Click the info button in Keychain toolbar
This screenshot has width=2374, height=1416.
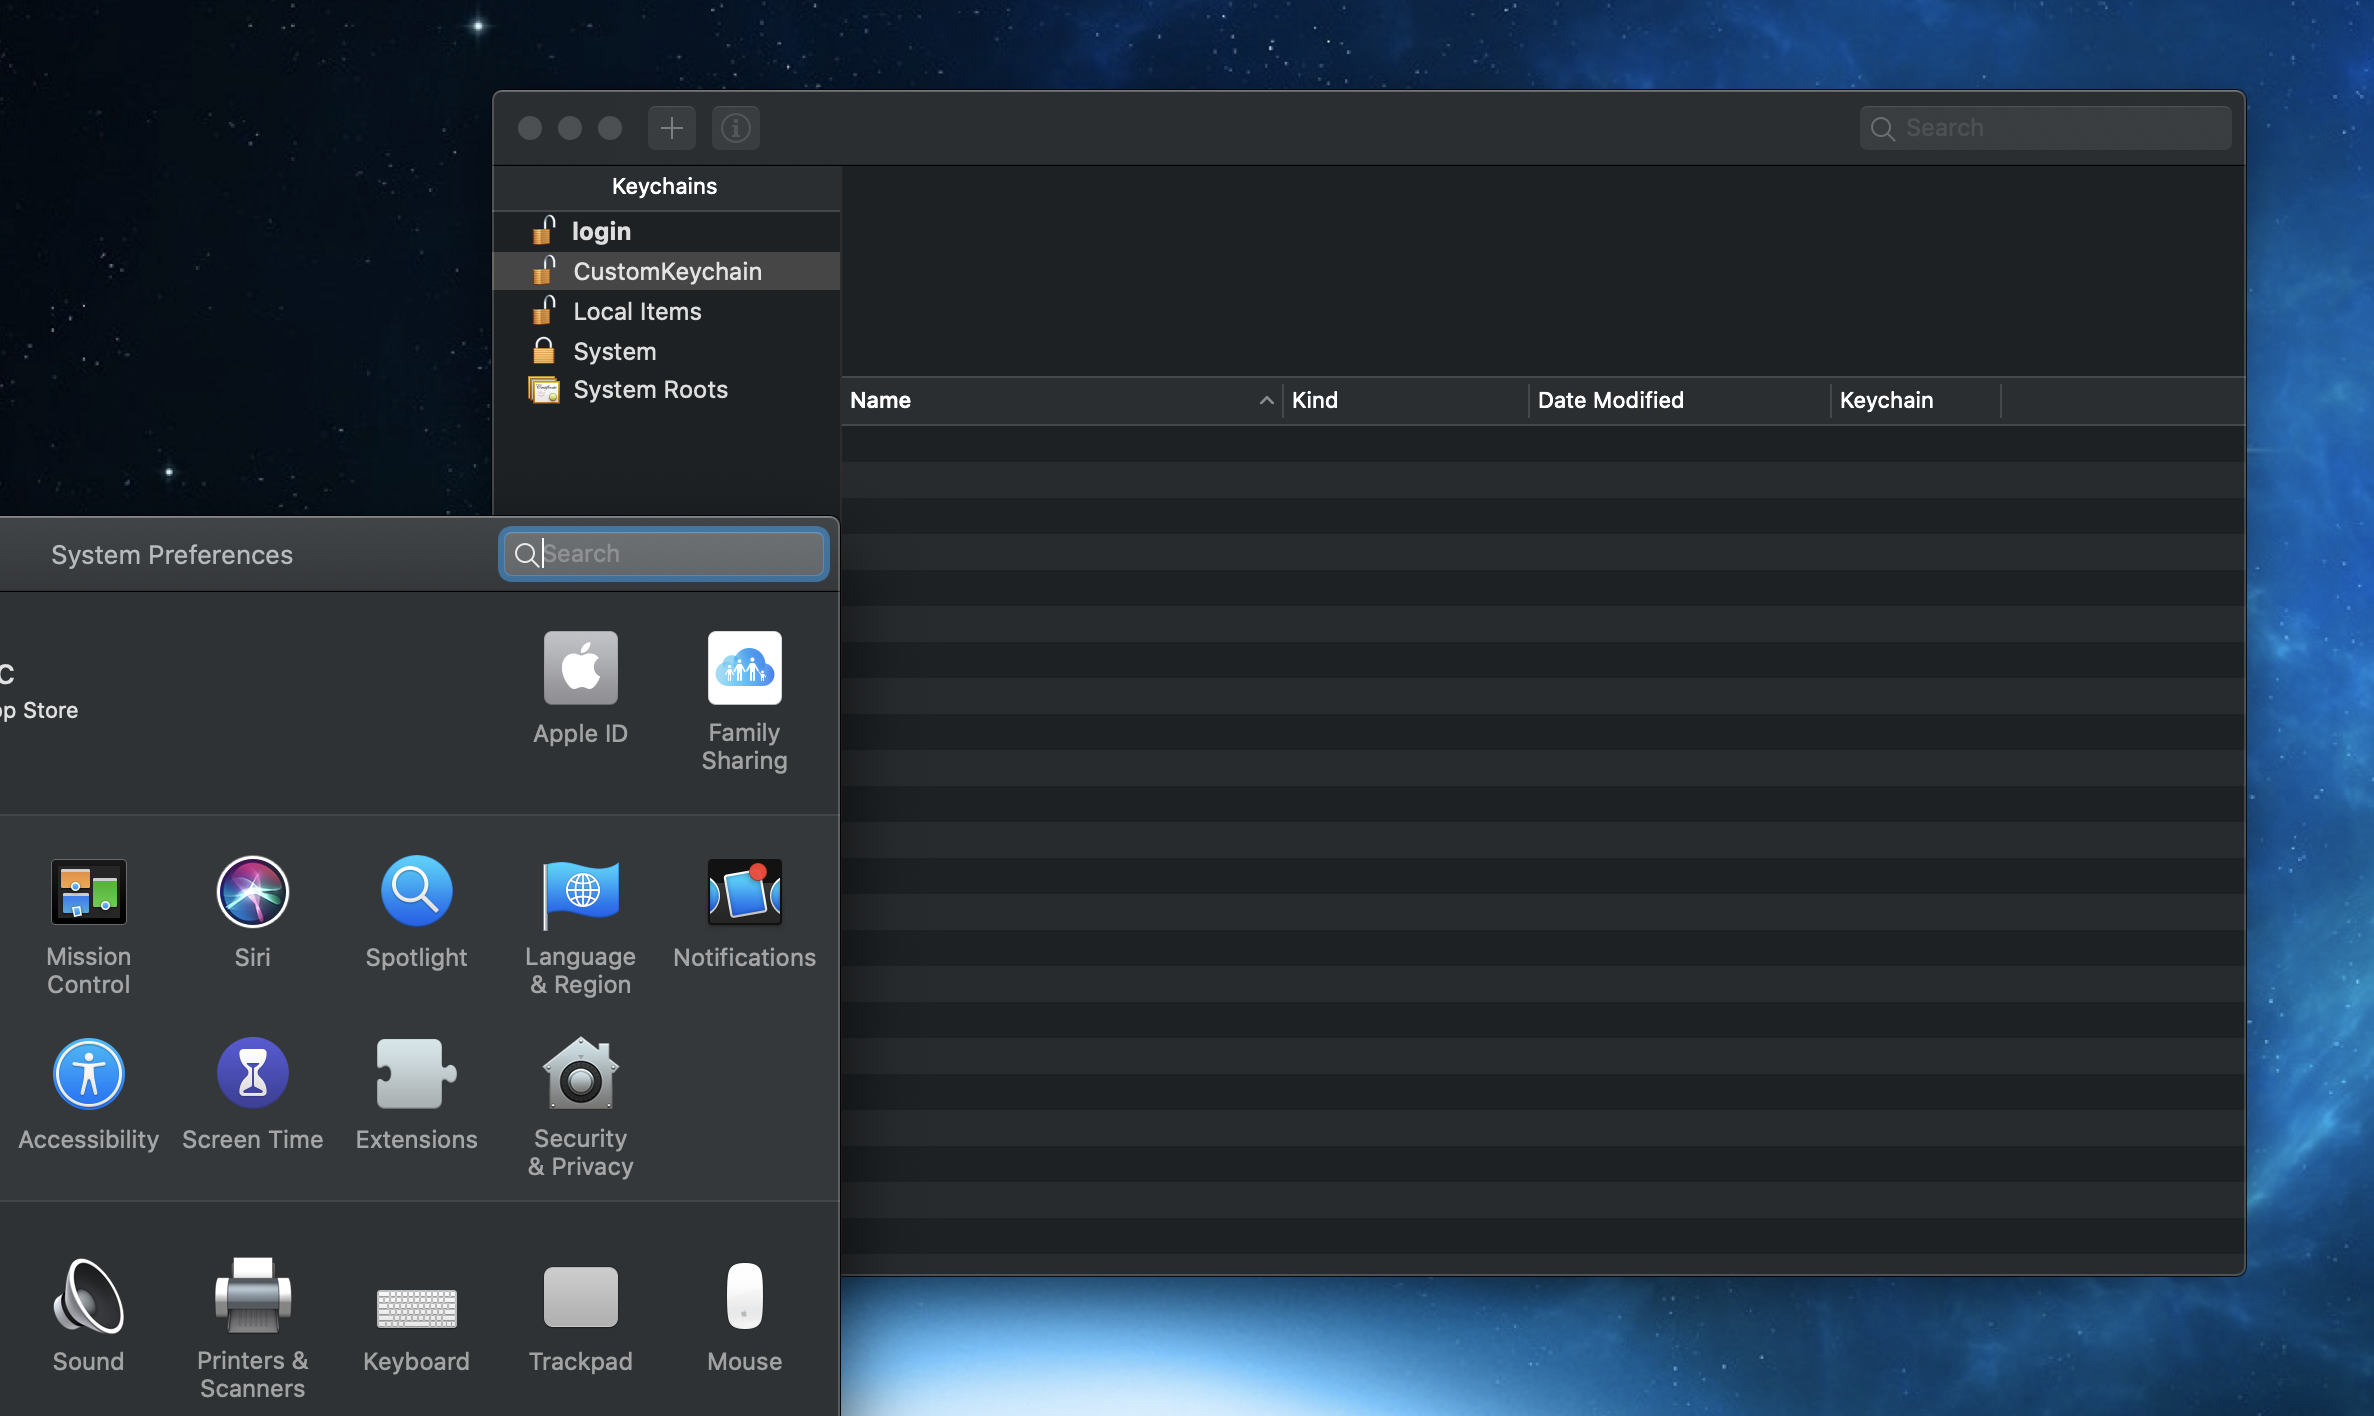pyautogui.click(x=736, y=128)
